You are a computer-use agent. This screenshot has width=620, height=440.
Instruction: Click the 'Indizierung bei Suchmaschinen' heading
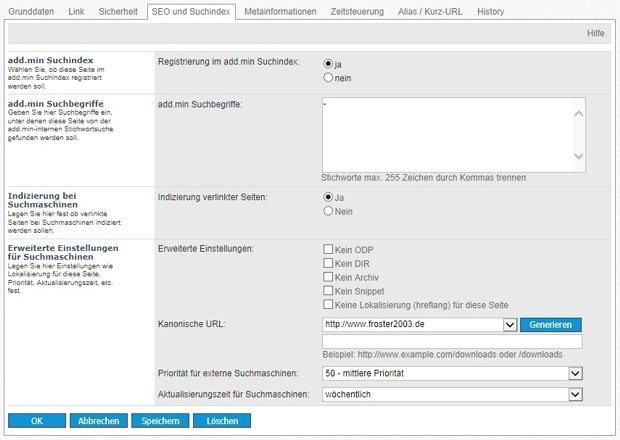click(x=43, y=200)
